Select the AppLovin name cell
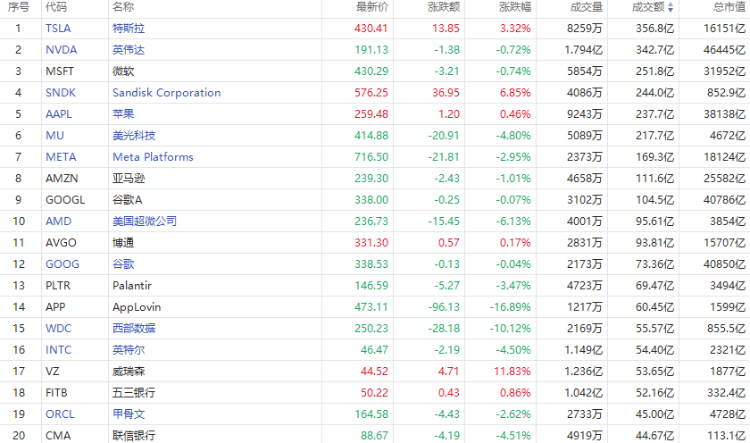The height and width of the screenshot is (443, 750). [136, 307]
